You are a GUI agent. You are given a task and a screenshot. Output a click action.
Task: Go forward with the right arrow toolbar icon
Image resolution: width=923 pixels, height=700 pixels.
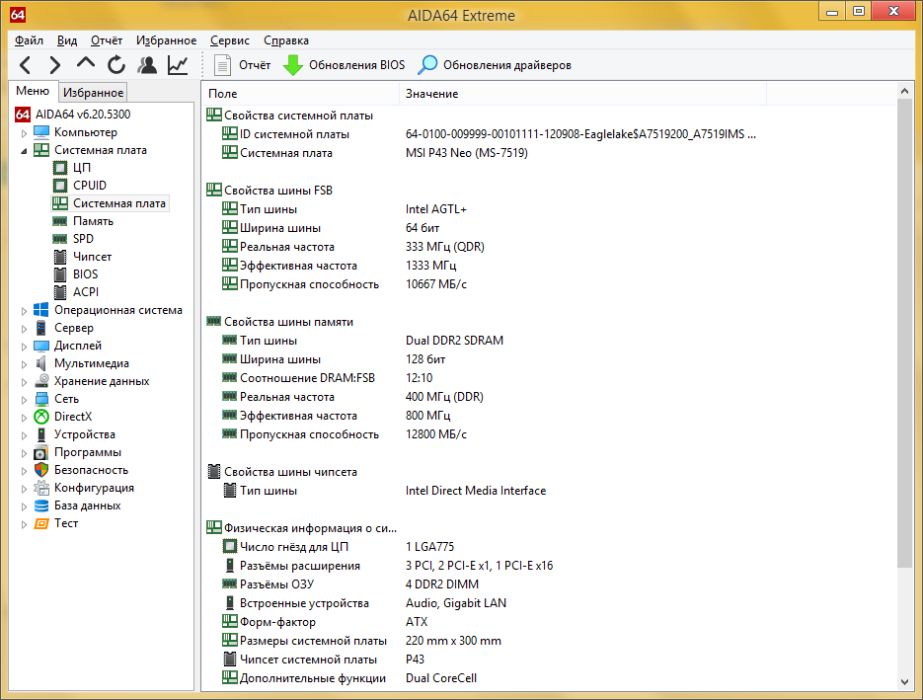pos(55,65)
